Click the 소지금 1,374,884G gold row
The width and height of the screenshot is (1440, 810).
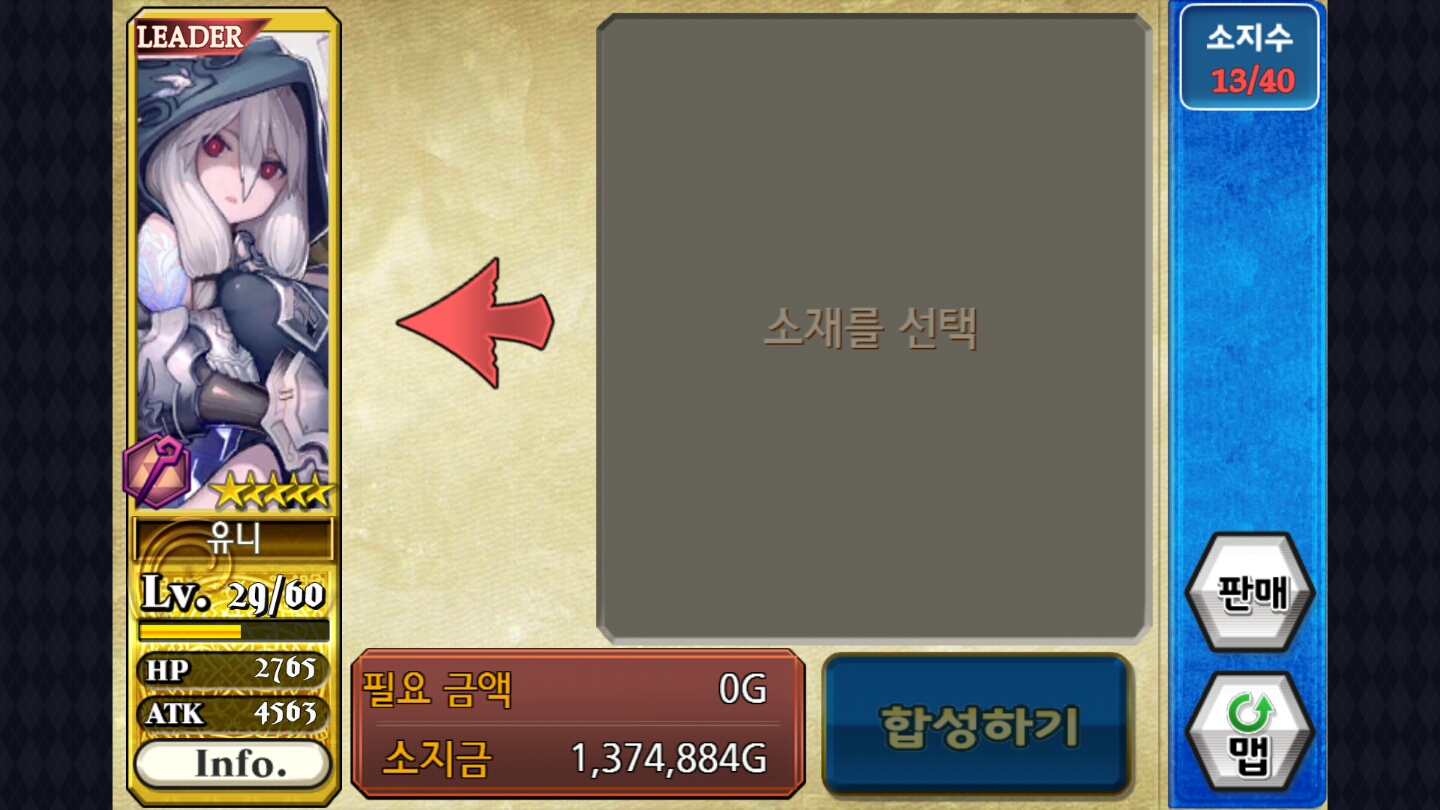pos(575,758)
